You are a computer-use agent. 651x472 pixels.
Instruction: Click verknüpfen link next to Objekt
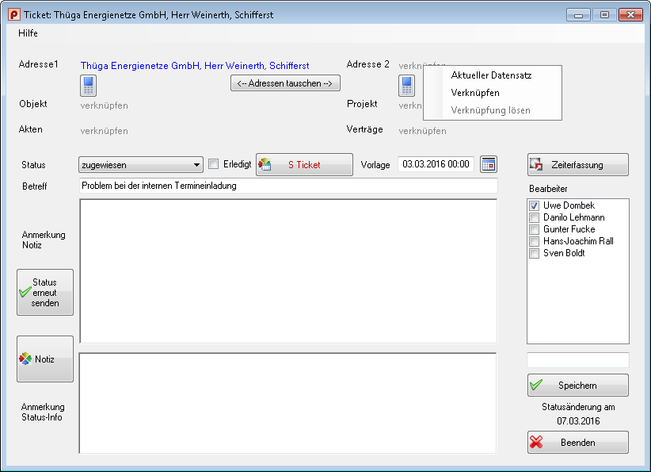coord(104,105)
